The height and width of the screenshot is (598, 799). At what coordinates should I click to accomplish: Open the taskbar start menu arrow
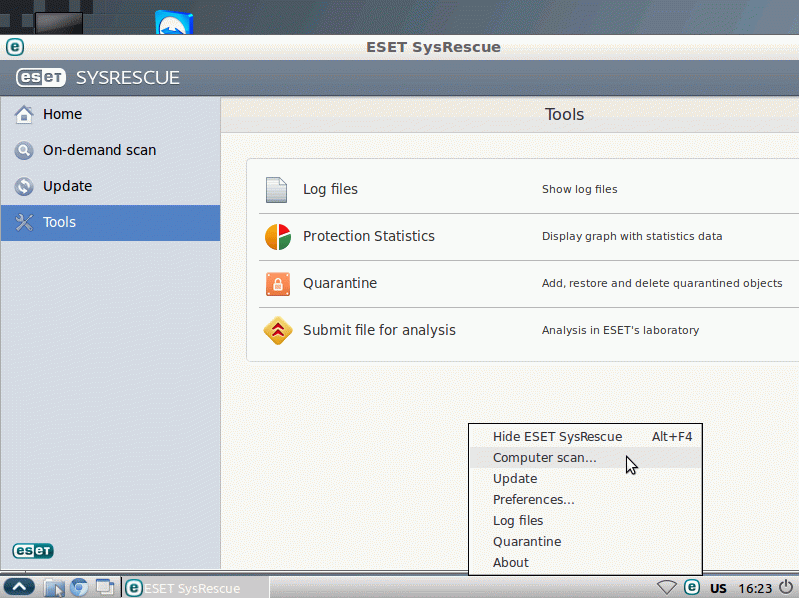(x=19, y=587)
